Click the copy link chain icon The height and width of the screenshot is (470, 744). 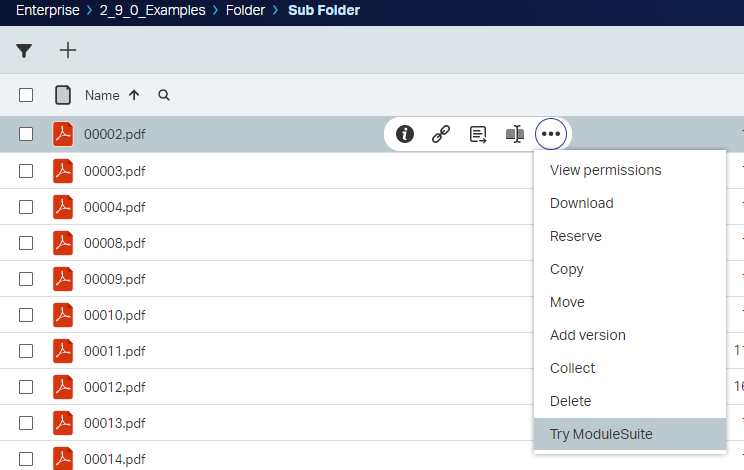pyautogui.click(x=441, y=134)
